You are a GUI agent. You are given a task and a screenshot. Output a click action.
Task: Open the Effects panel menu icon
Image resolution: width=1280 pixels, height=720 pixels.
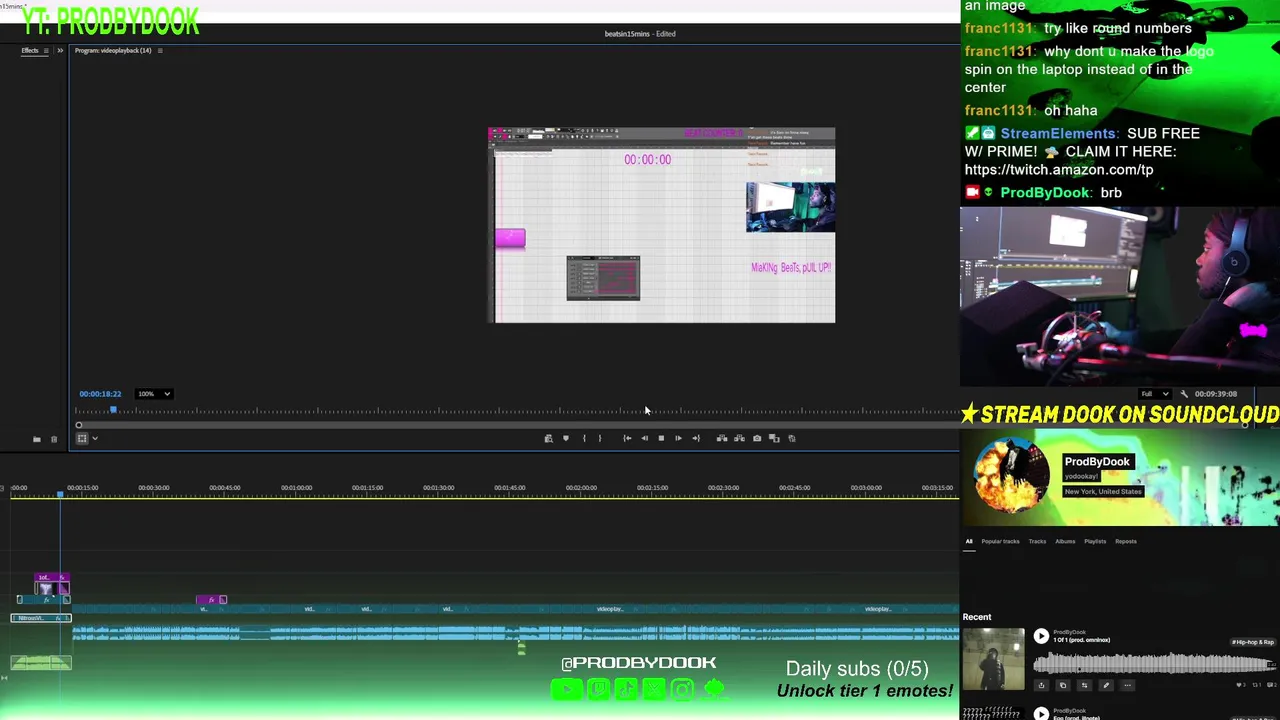(x=45, y=50)
